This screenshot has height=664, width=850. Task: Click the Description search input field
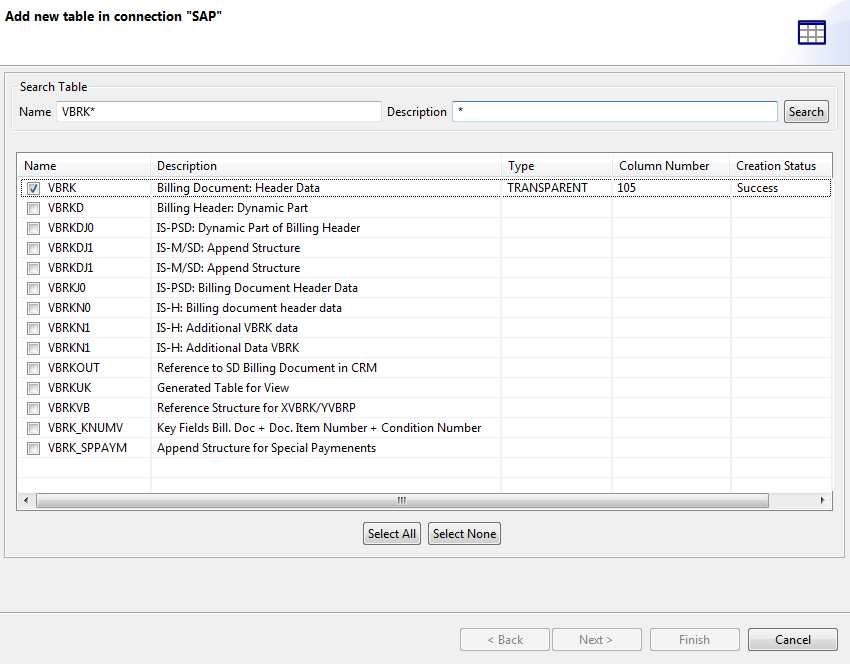613,111
